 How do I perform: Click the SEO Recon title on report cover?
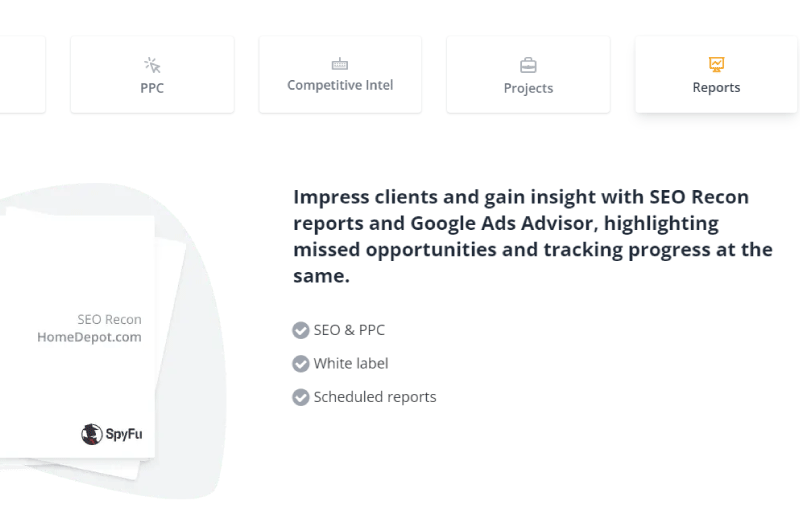pyautogui.click(x=109, y=320)
